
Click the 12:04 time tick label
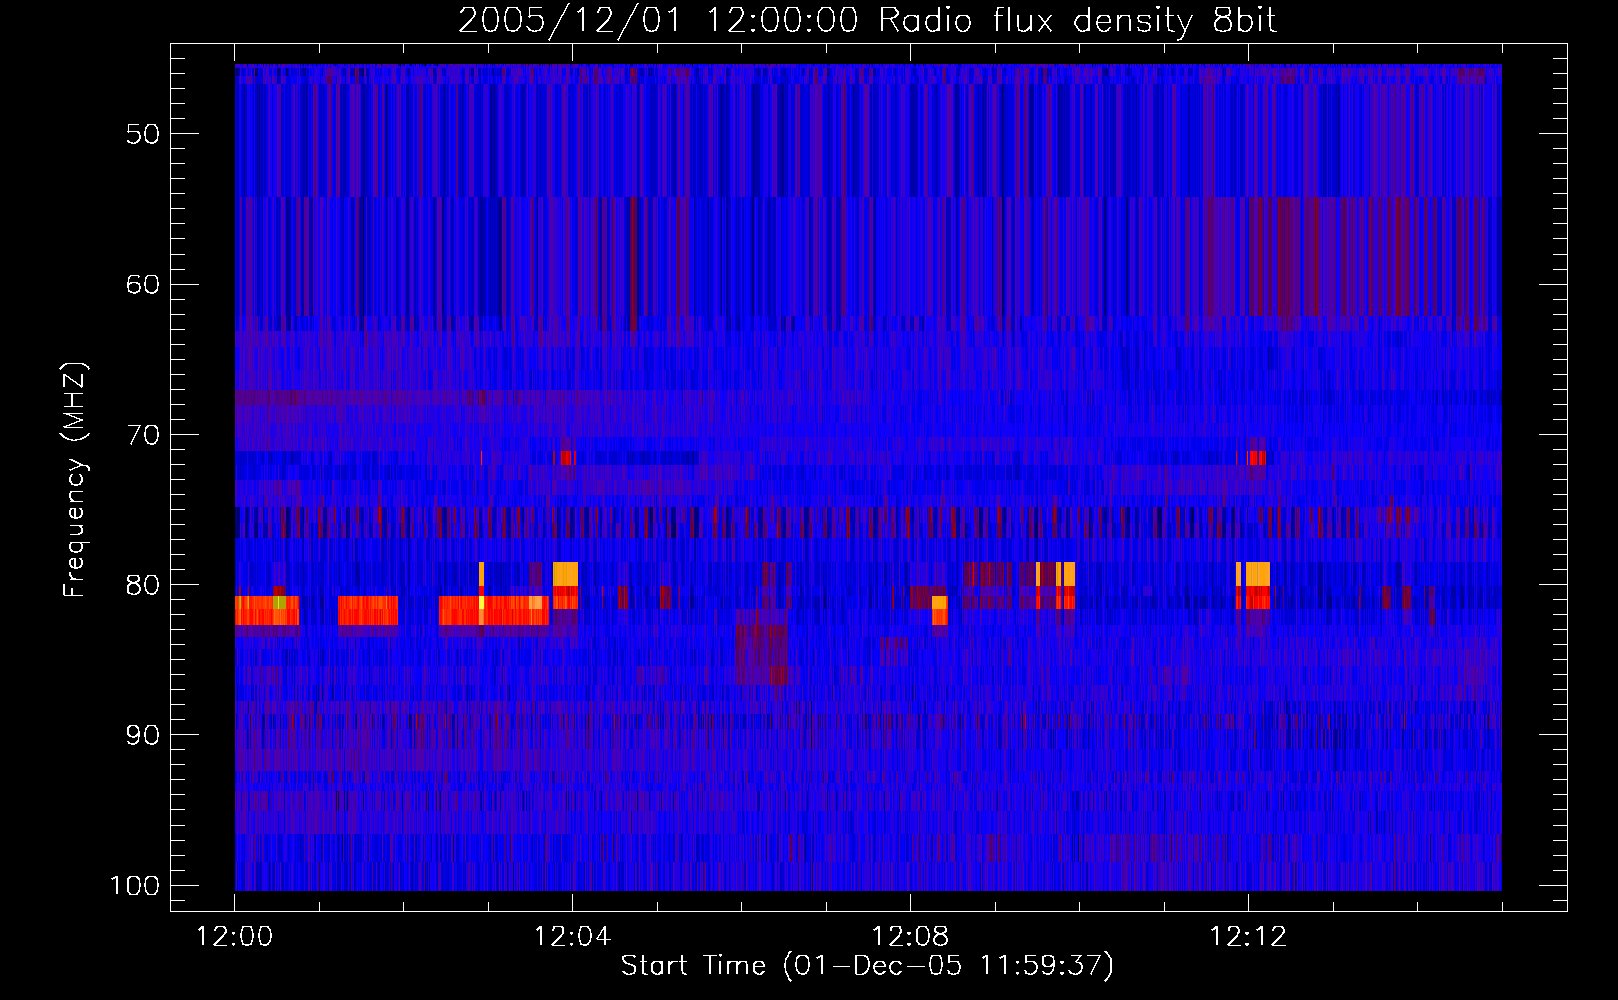tap(572, 937)
